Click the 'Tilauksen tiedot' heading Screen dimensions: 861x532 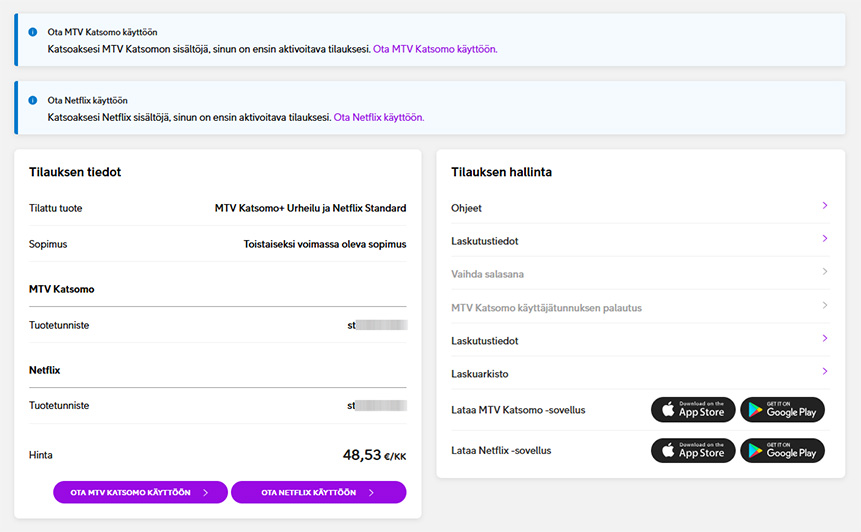pyautogui.click(x=75, y=172)
